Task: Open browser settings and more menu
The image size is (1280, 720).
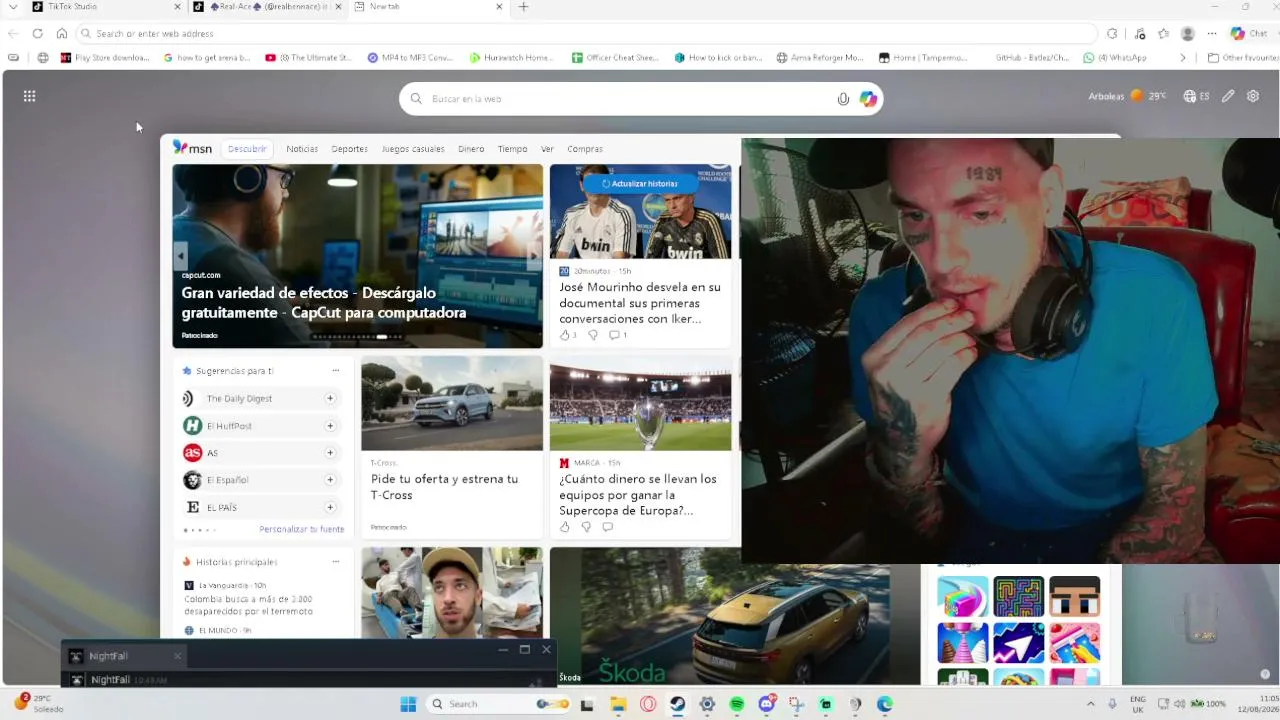Action: point(1212,33)
